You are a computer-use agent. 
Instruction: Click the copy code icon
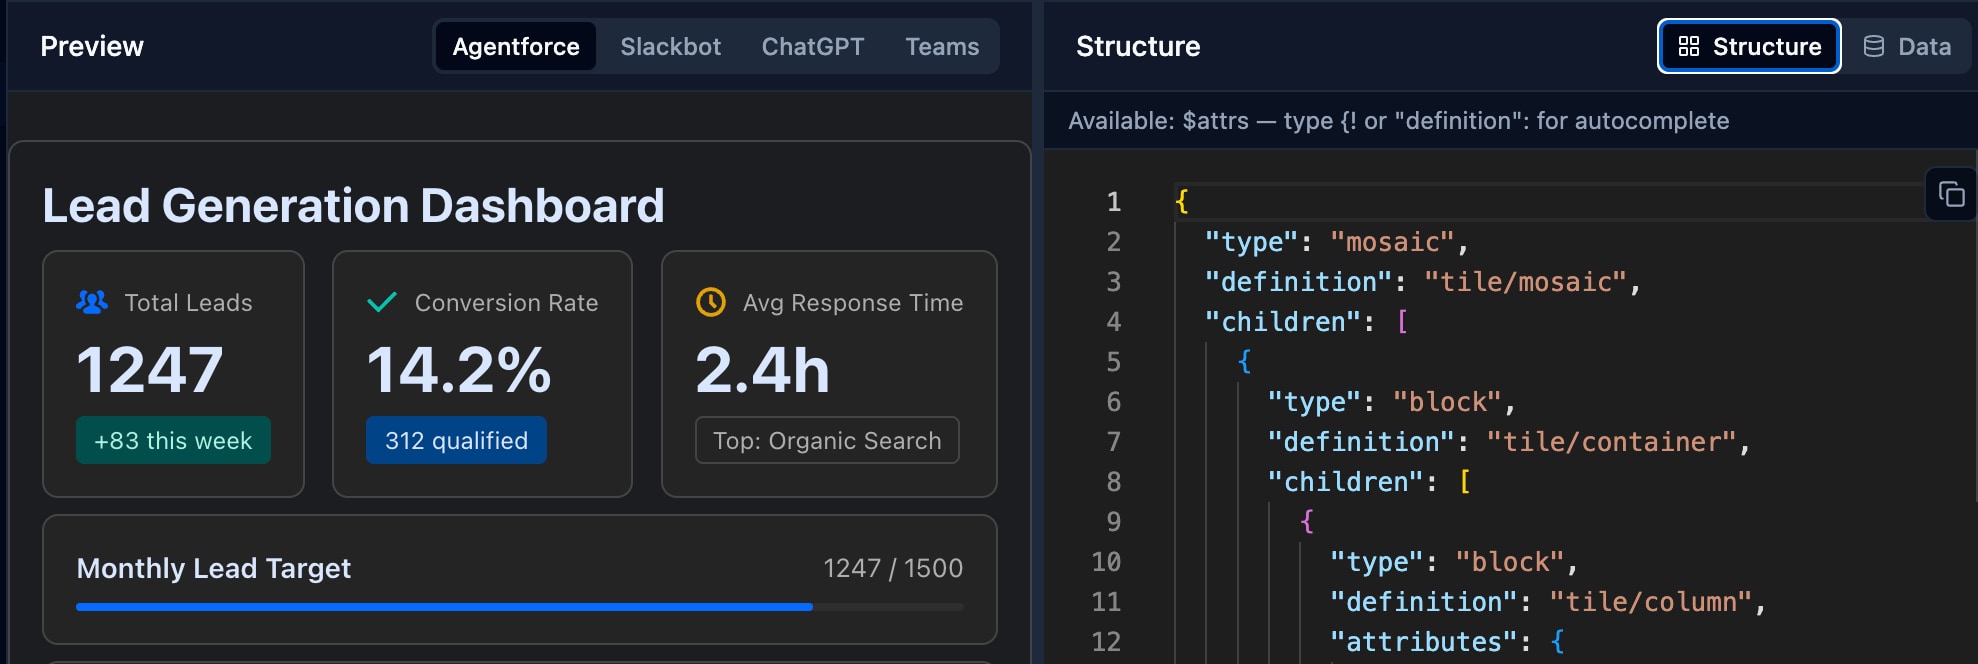coord(1951,194)
